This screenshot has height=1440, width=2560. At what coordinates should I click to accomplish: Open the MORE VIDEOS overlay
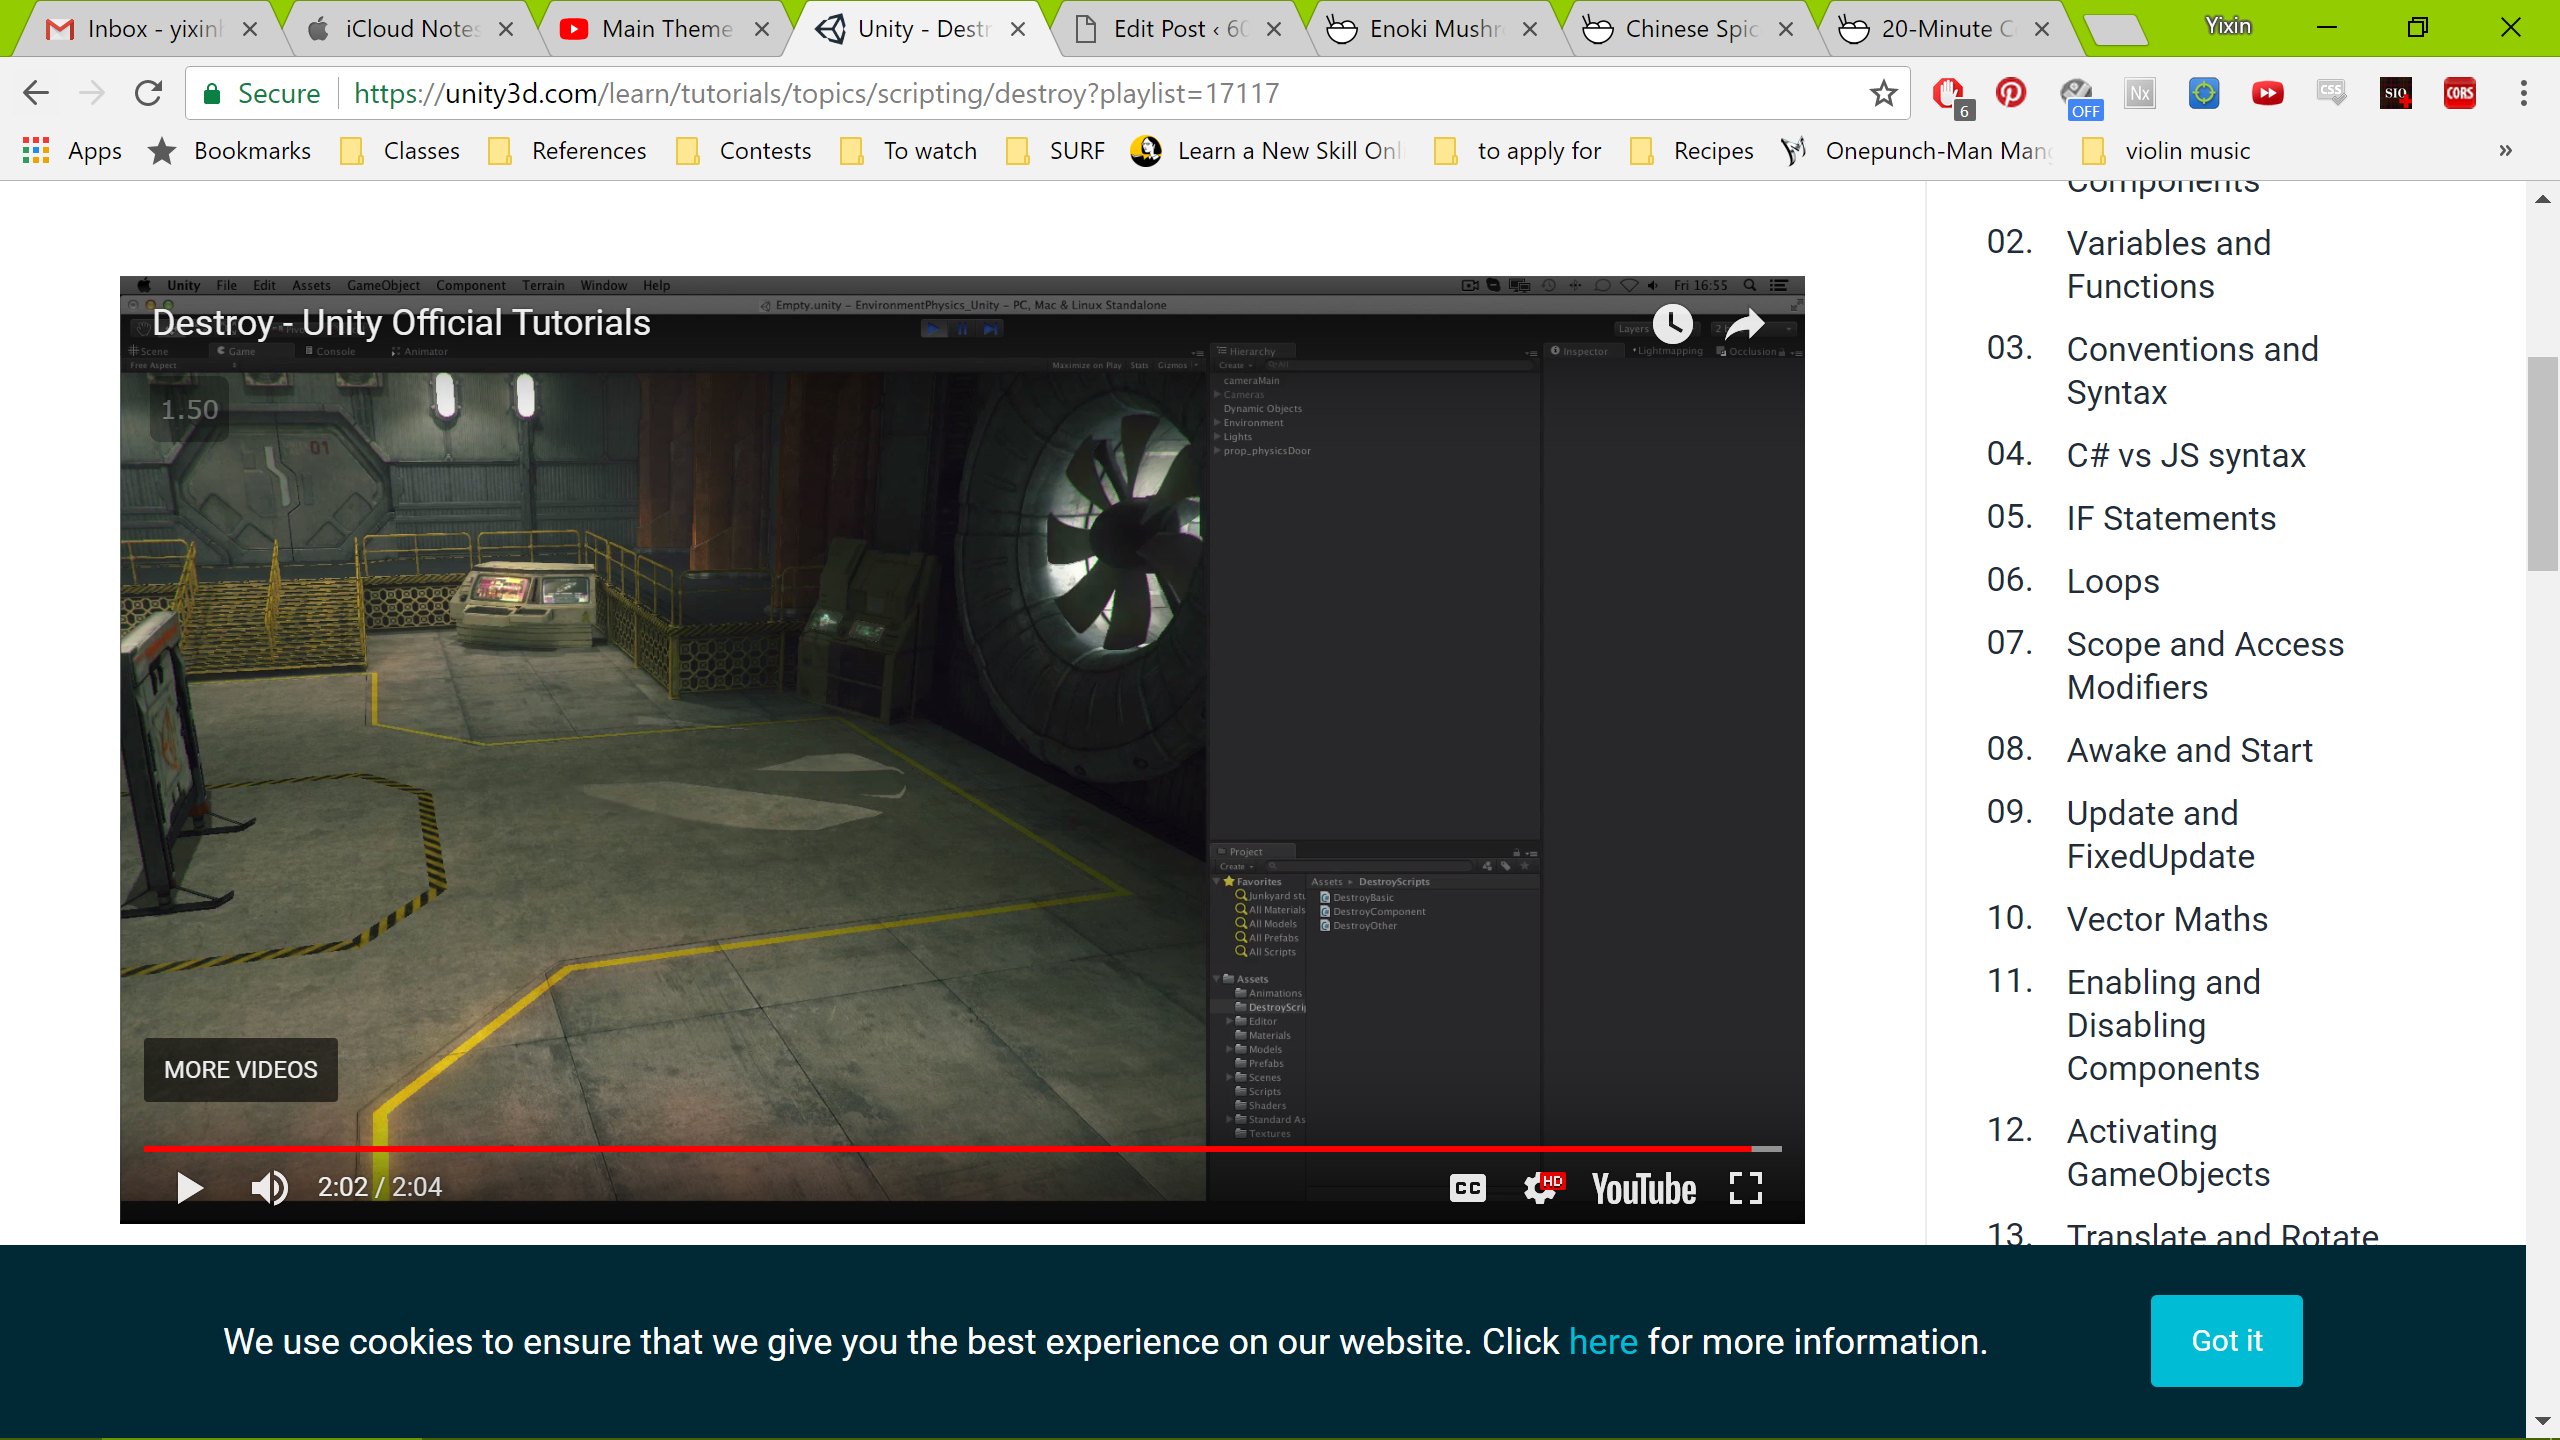[x=241, y=1070]
